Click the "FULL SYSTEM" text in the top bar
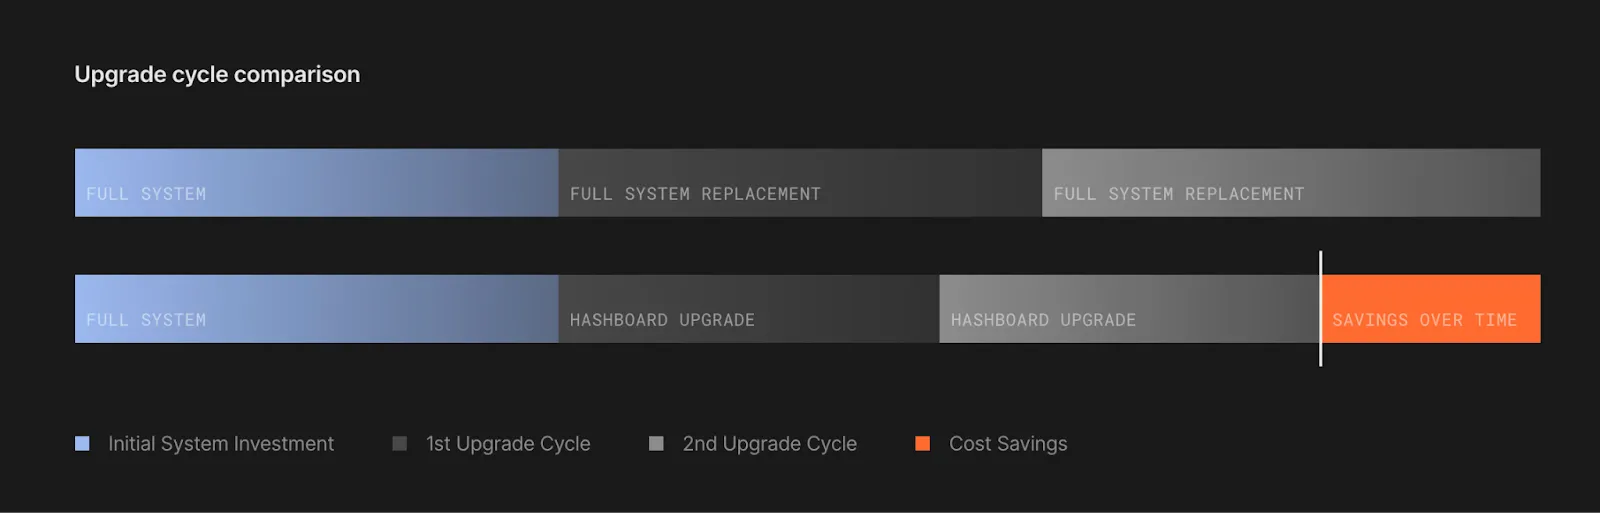 [x=146, y=194]
